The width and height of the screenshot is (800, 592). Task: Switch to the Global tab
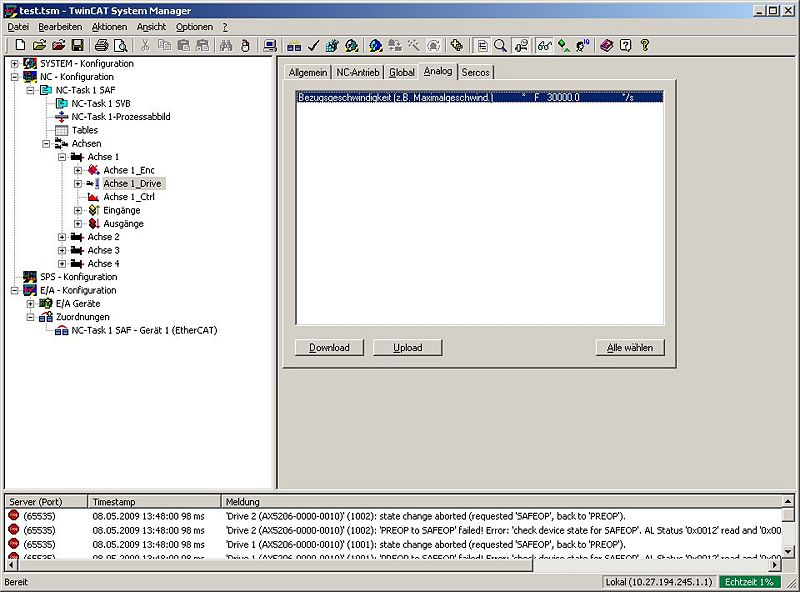[402, 72]
